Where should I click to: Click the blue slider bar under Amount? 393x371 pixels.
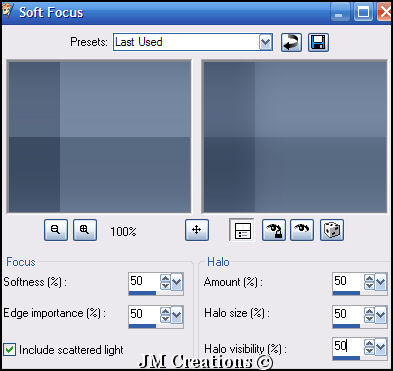coord(346,293)
